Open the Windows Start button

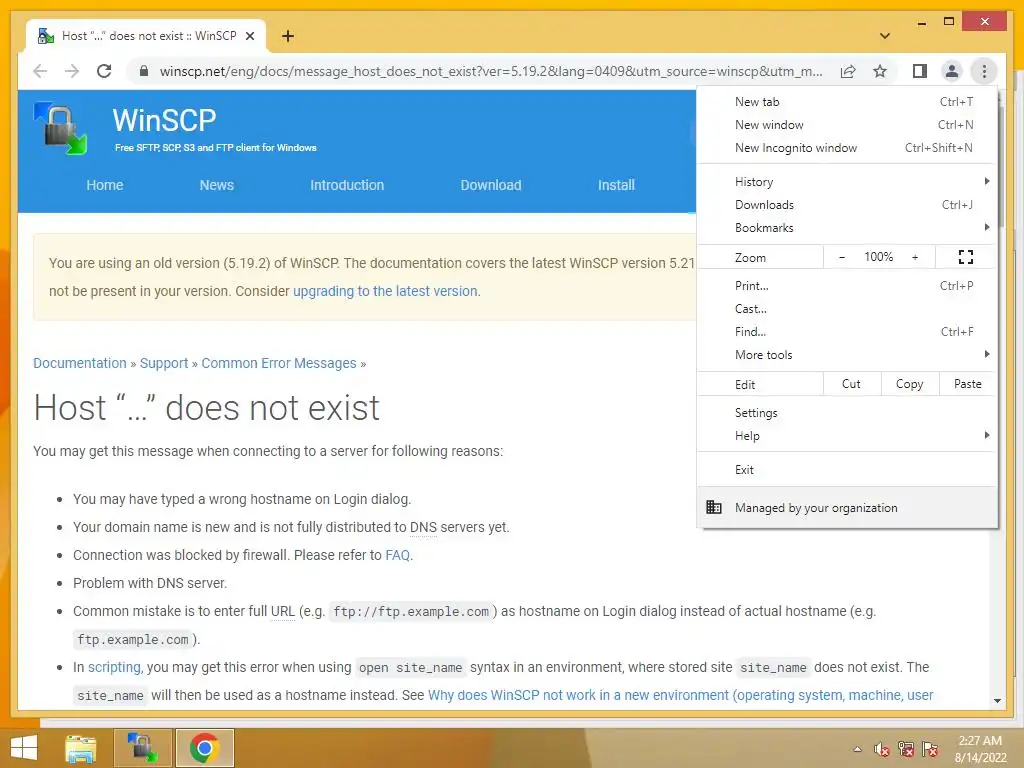coord(24,748)
